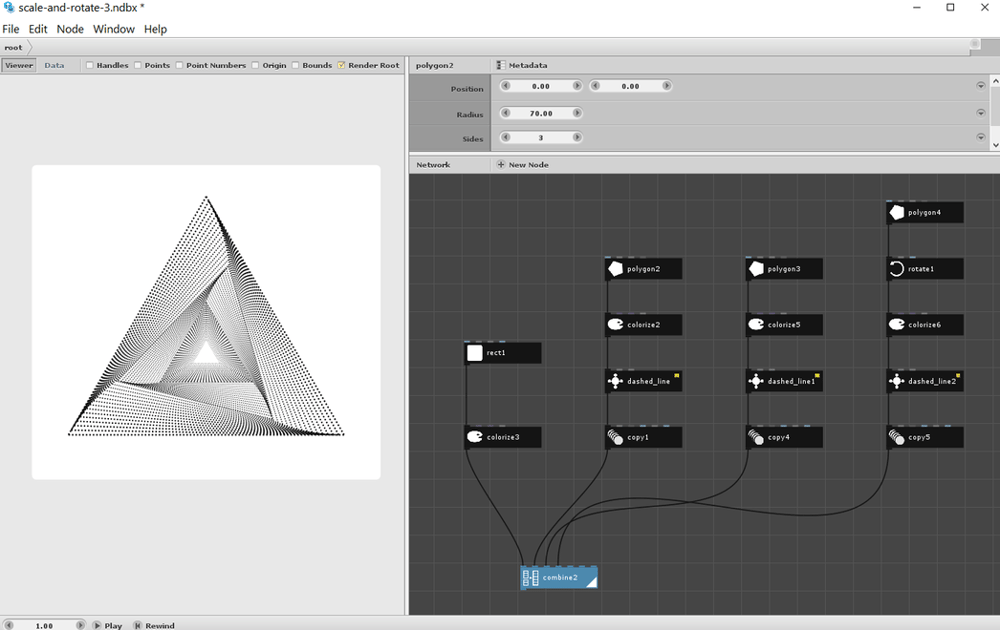
Task: Select the polygon4 node icon
Action: click(897, 212)
